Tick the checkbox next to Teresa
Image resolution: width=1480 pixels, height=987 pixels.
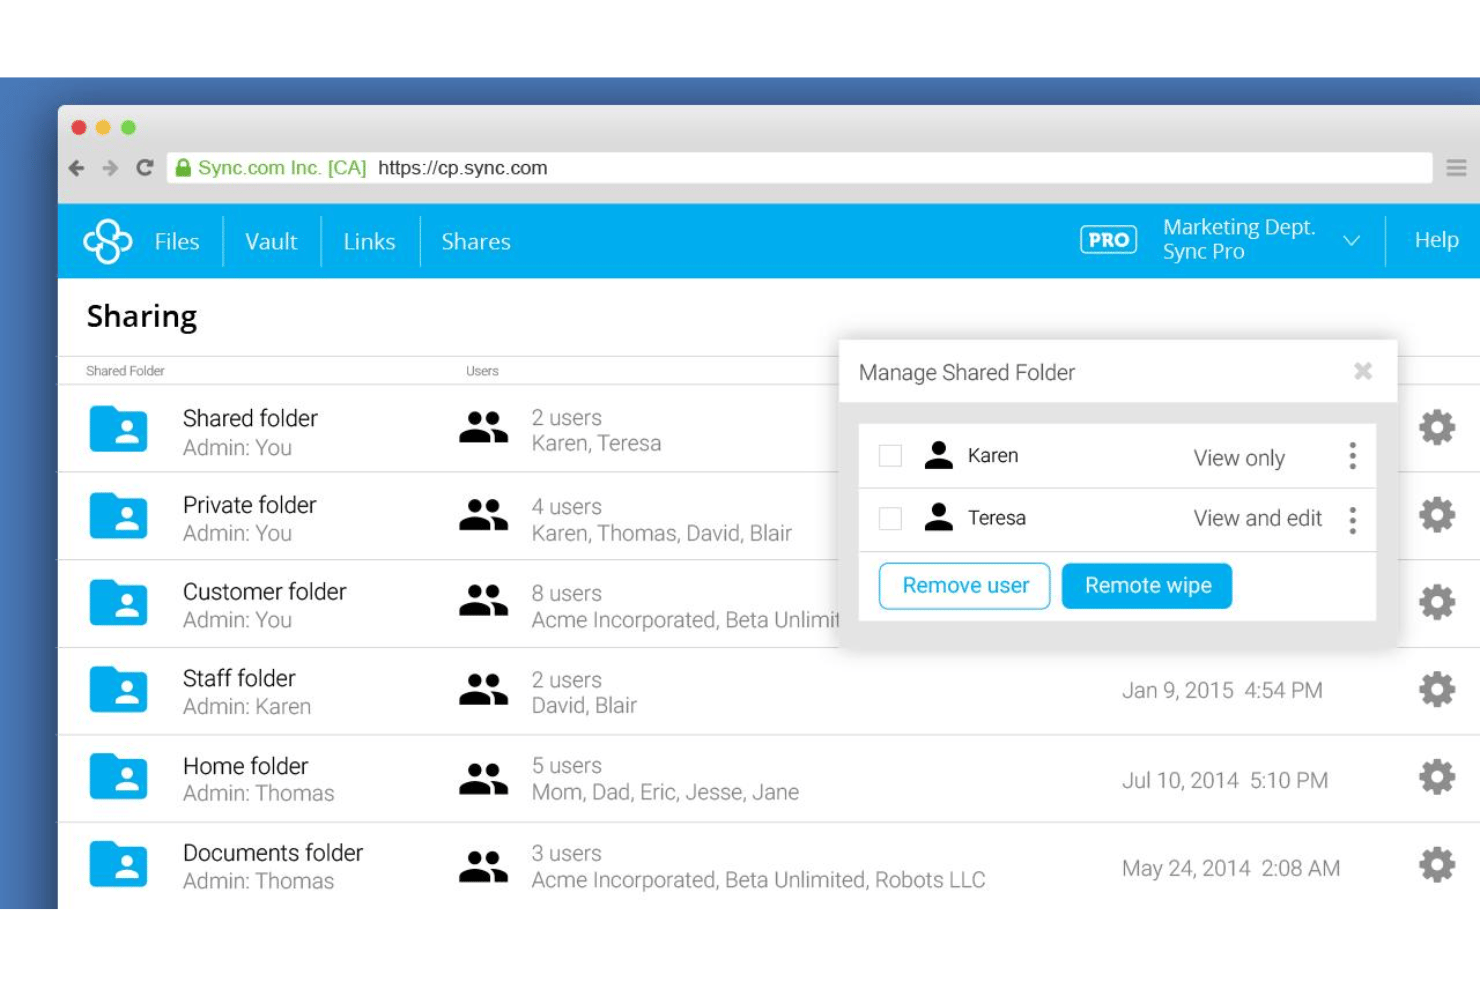click(890, 518)
